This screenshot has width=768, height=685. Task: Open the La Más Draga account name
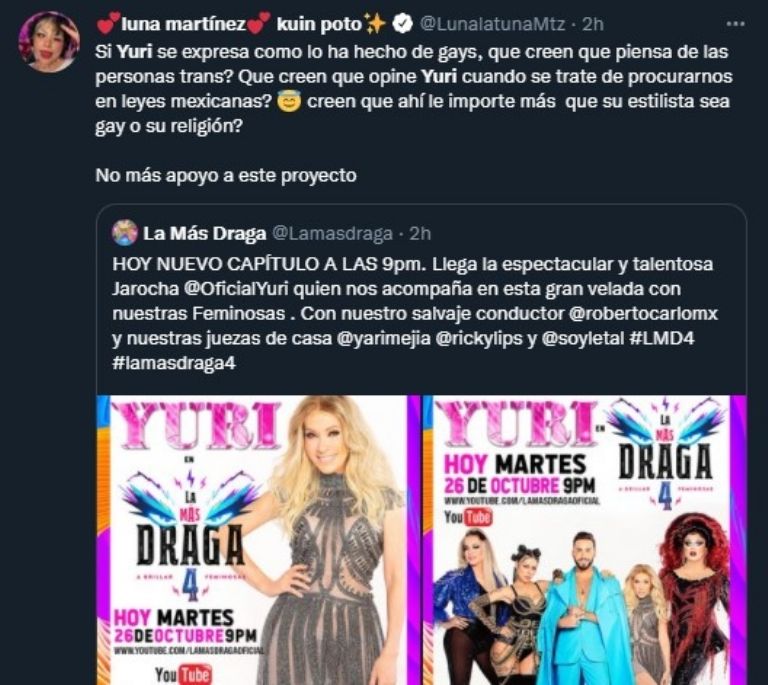204,234
